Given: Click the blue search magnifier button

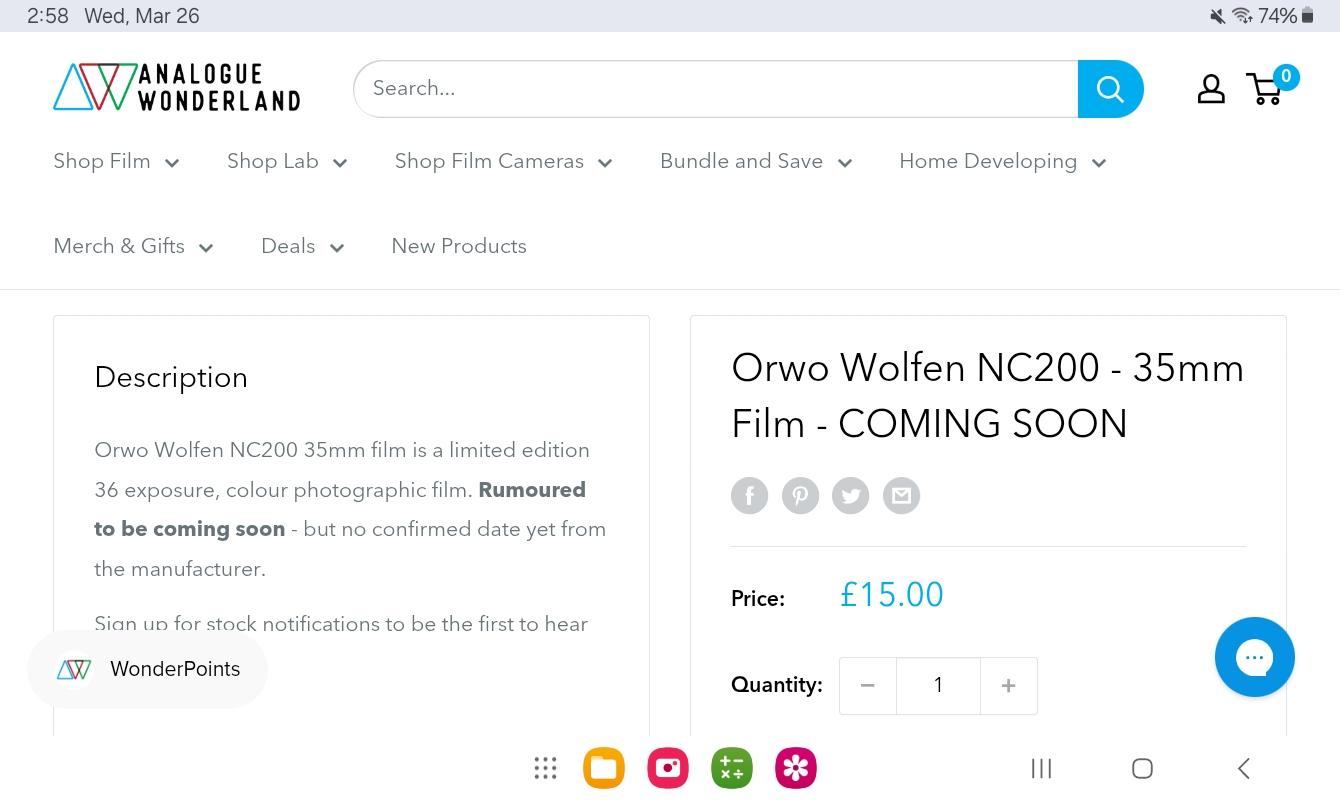Looking at the screenshot, I should [1110, 89].
